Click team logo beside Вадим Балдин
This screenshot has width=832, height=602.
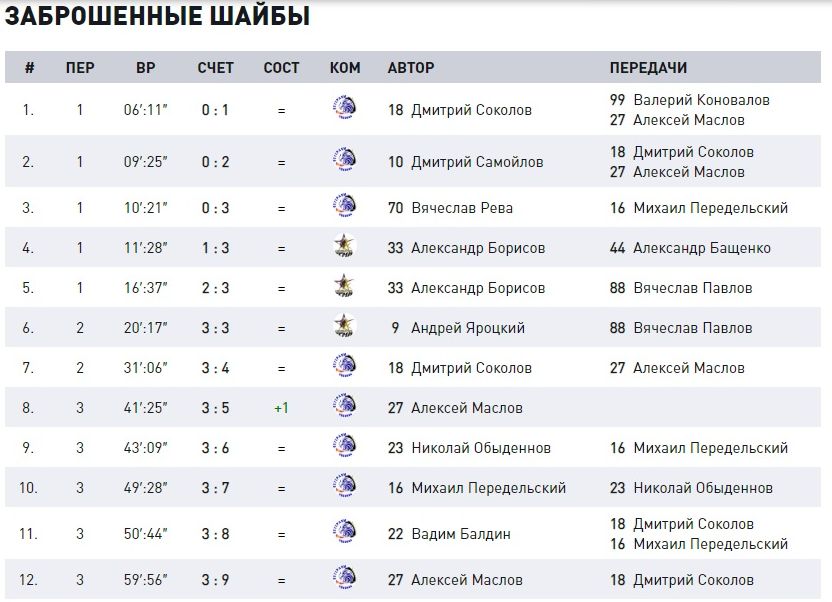[344, 532]
